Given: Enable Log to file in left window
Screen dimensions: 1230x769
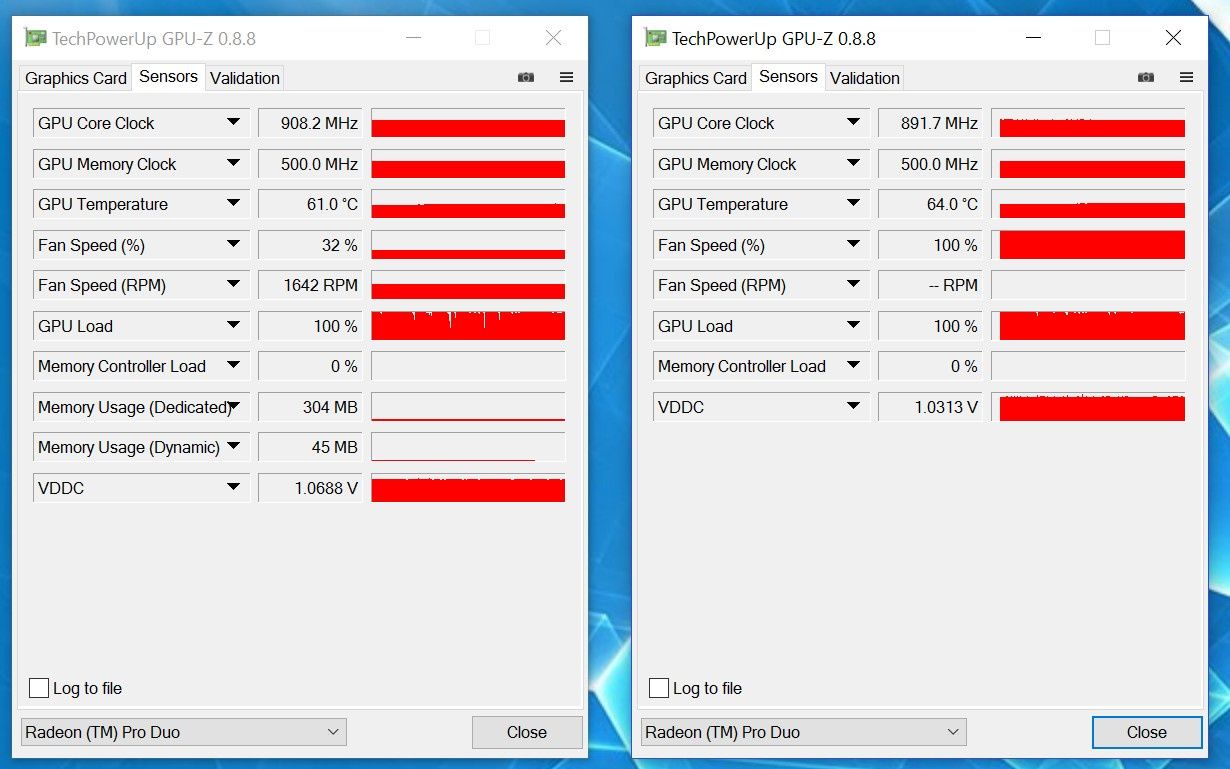Looking at the screenshot, I should click(39, 688).
